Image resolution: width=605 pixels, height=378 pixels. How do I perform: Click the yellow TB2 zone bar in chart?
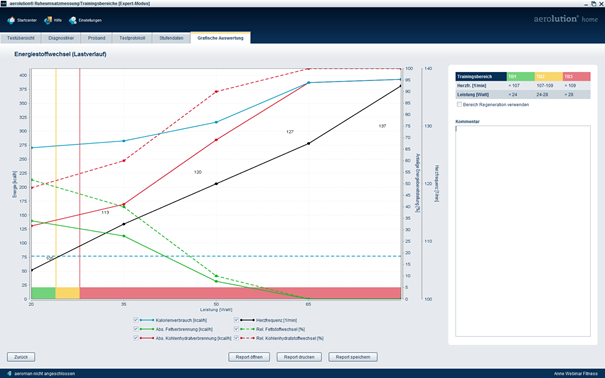coord(68,293)
